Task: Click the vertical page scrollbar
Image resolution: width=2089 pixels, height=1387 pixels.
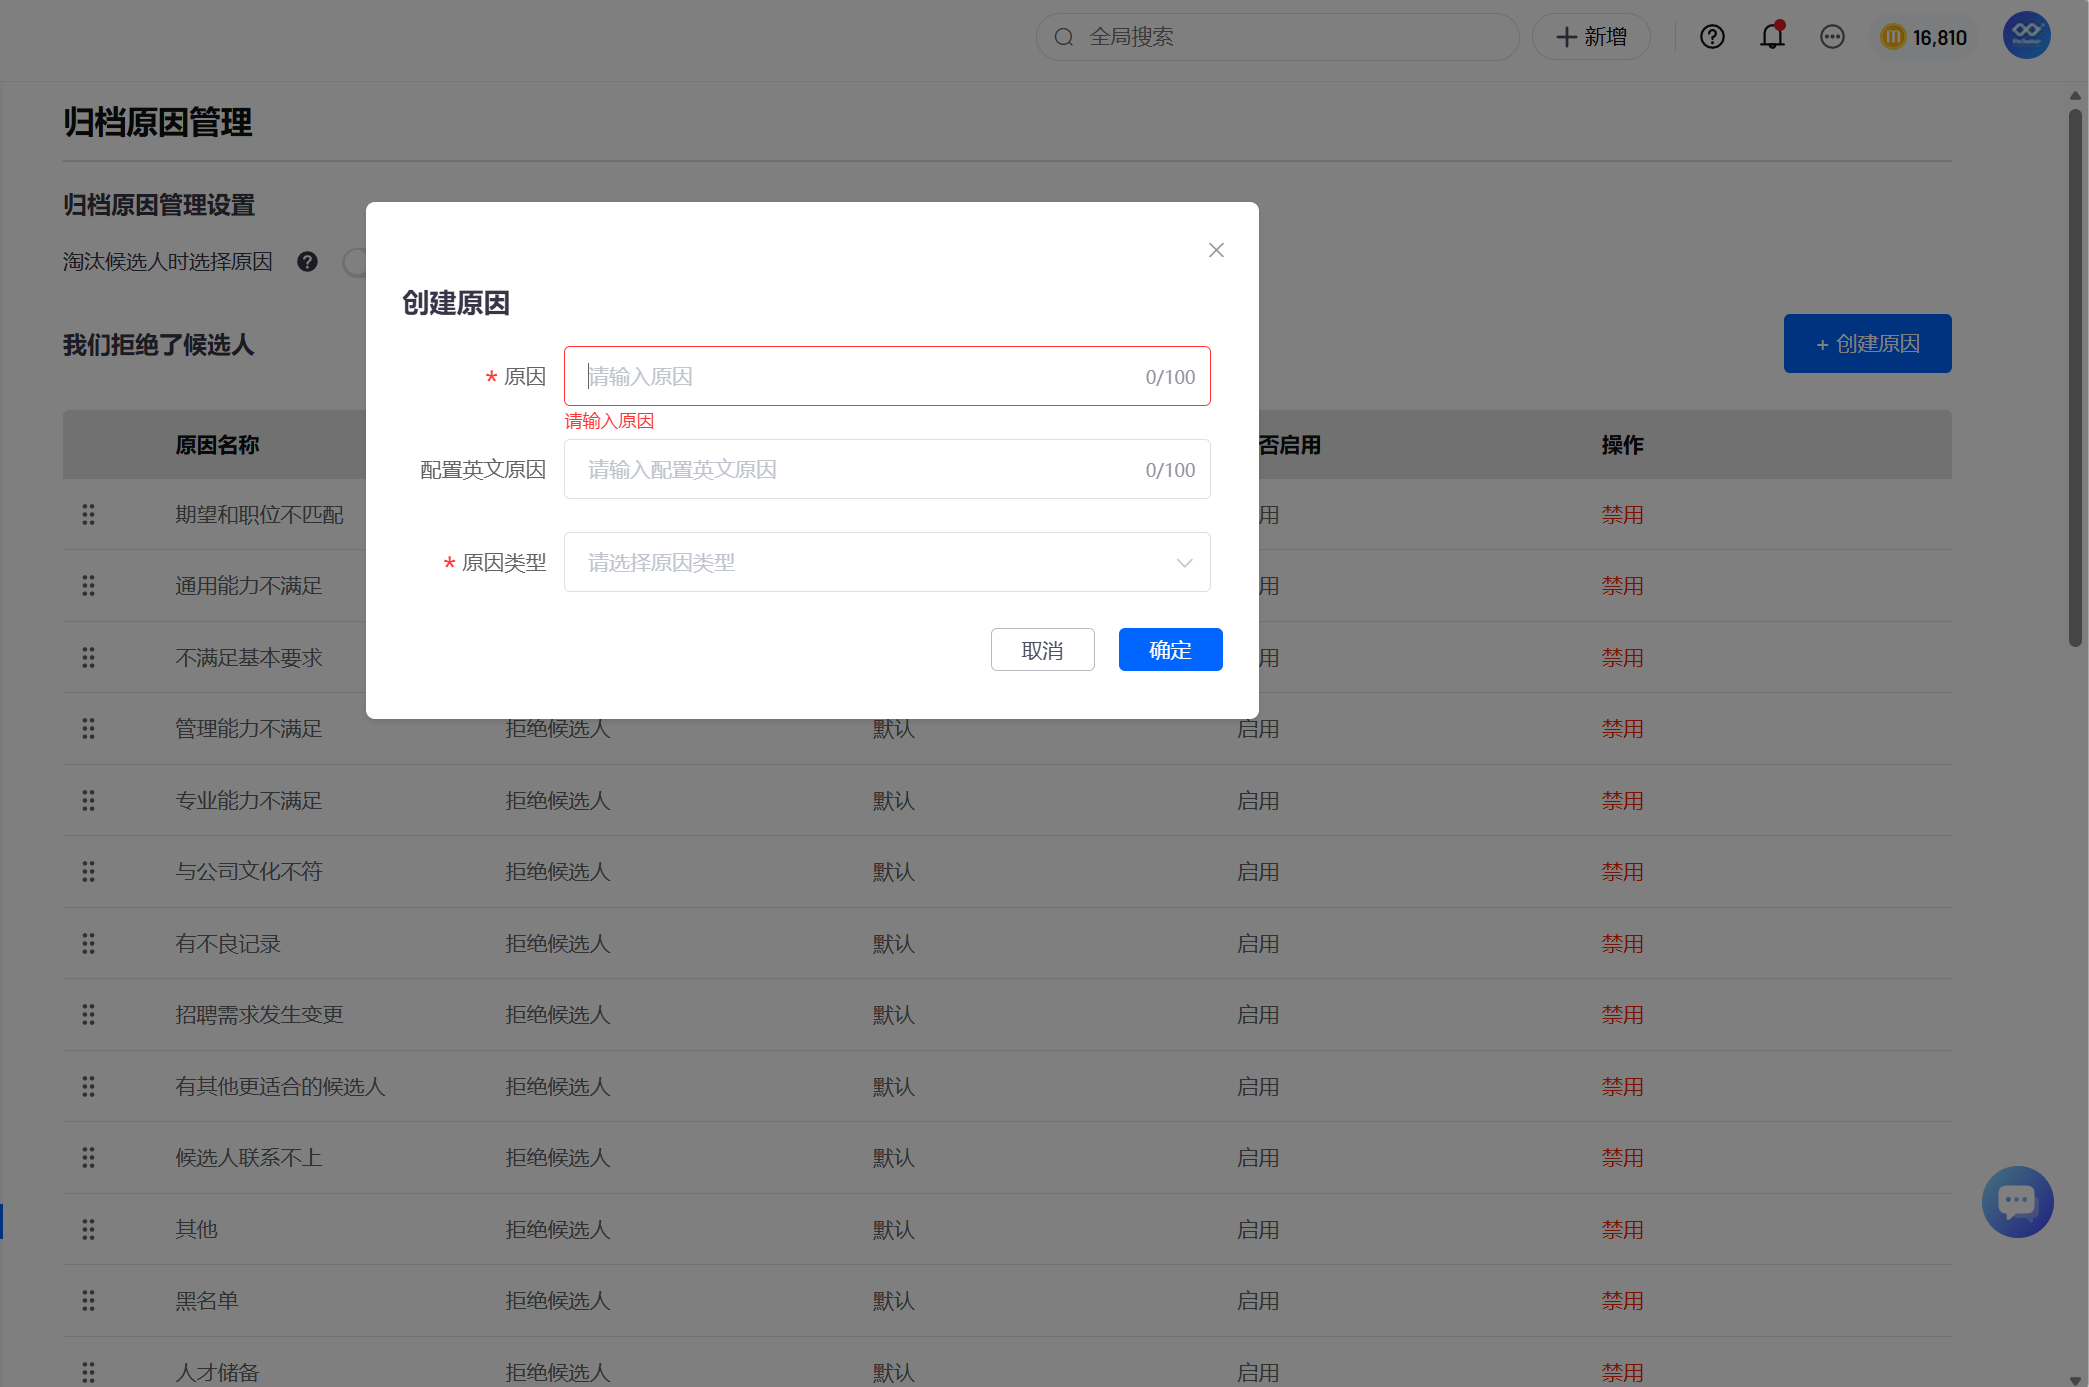Action: [x=2075, y=377]
